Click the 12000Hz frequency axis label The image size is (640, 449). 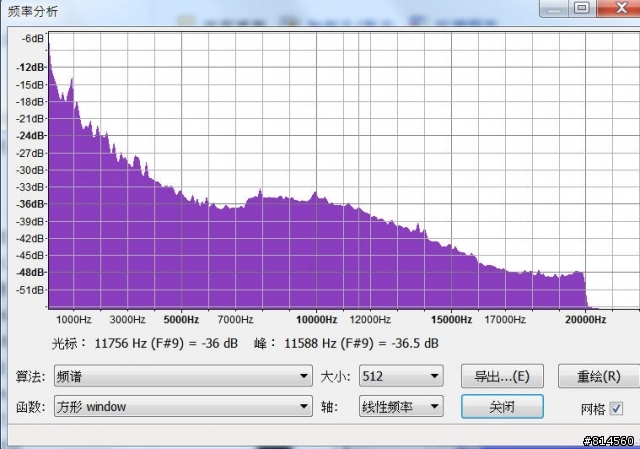(x=370, y=319)
